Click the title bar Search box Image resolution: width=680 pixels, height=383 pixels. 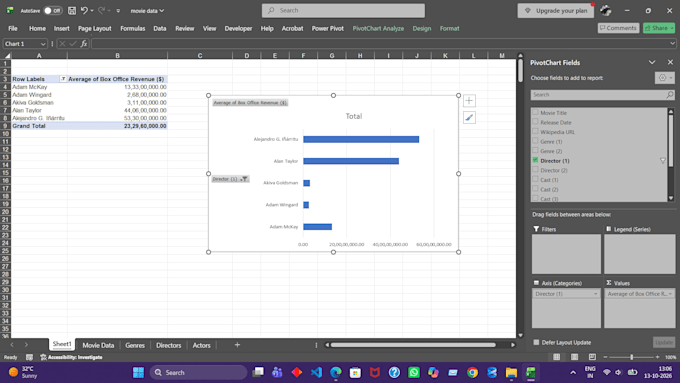coord(343,10)
